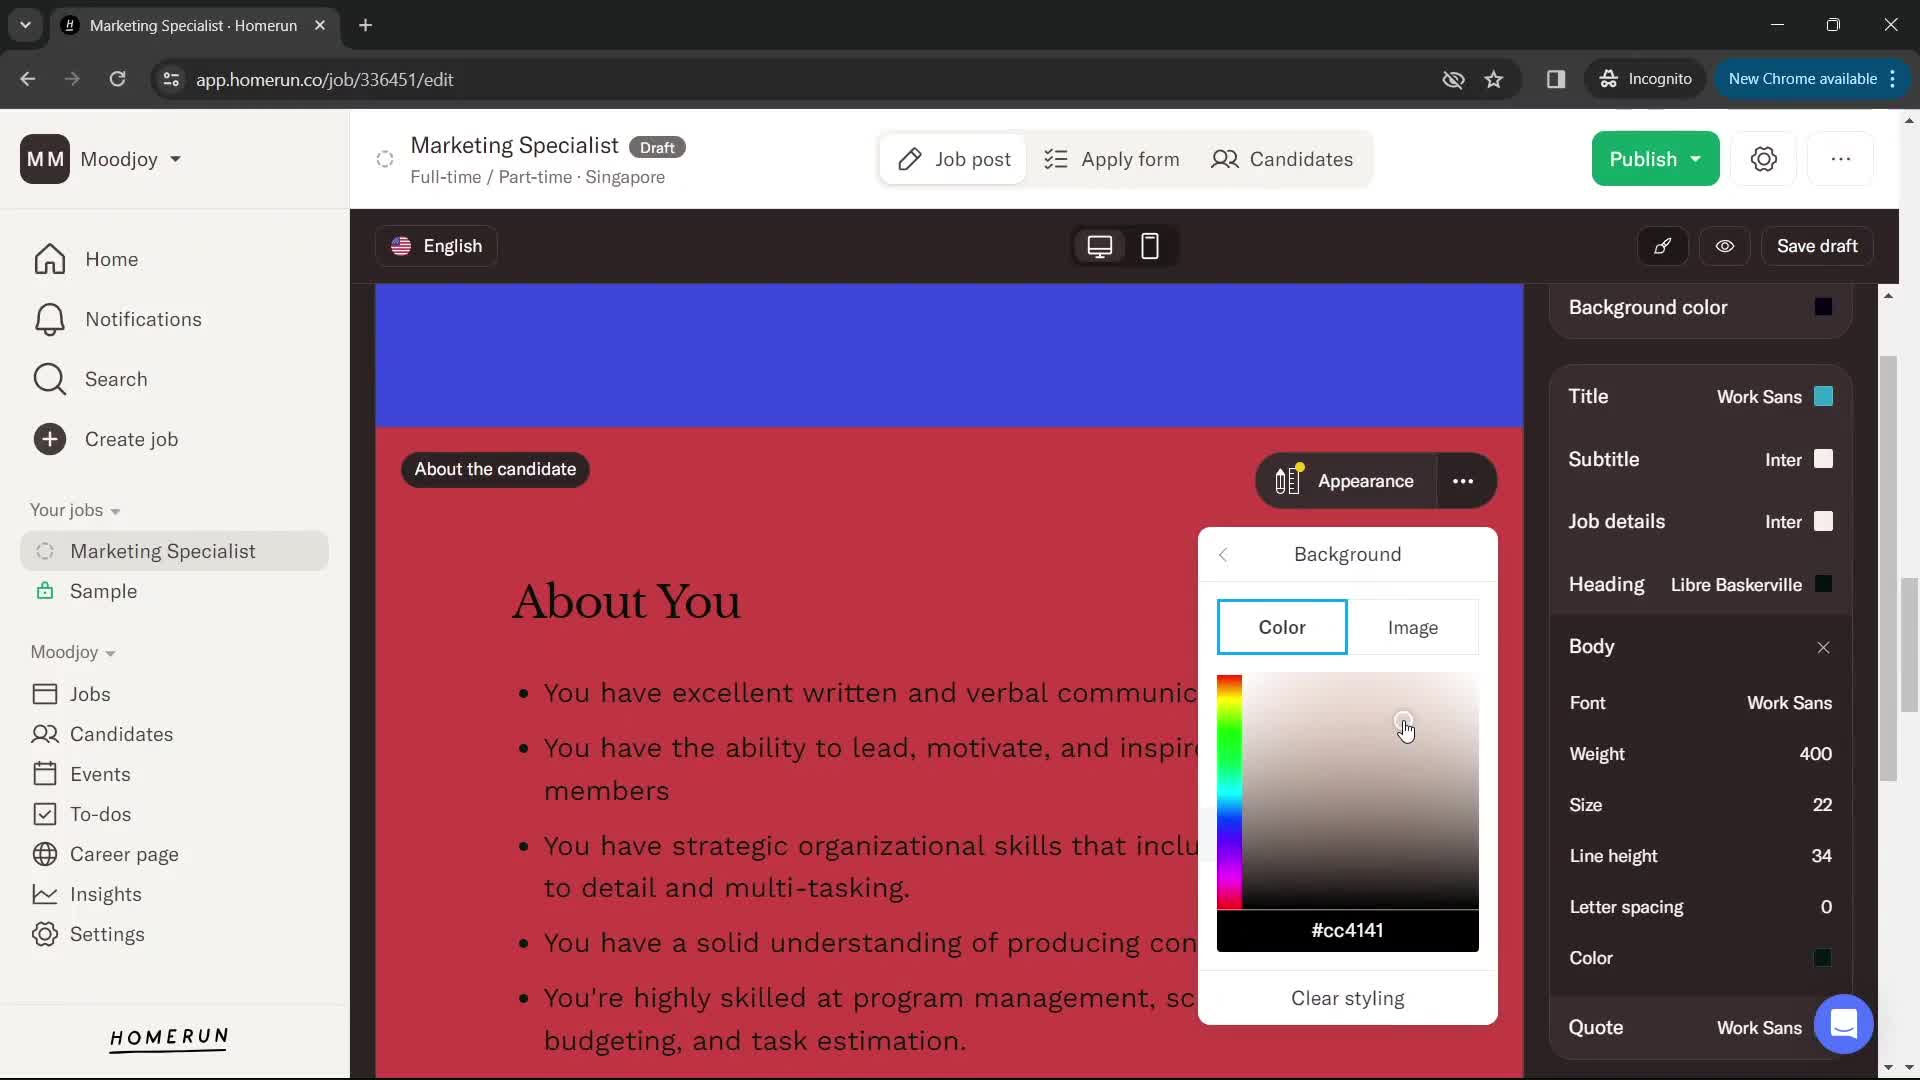Click the desktop preview icon
The width and height of the screenshot is (1920, 1080).
coord(1101,244)
